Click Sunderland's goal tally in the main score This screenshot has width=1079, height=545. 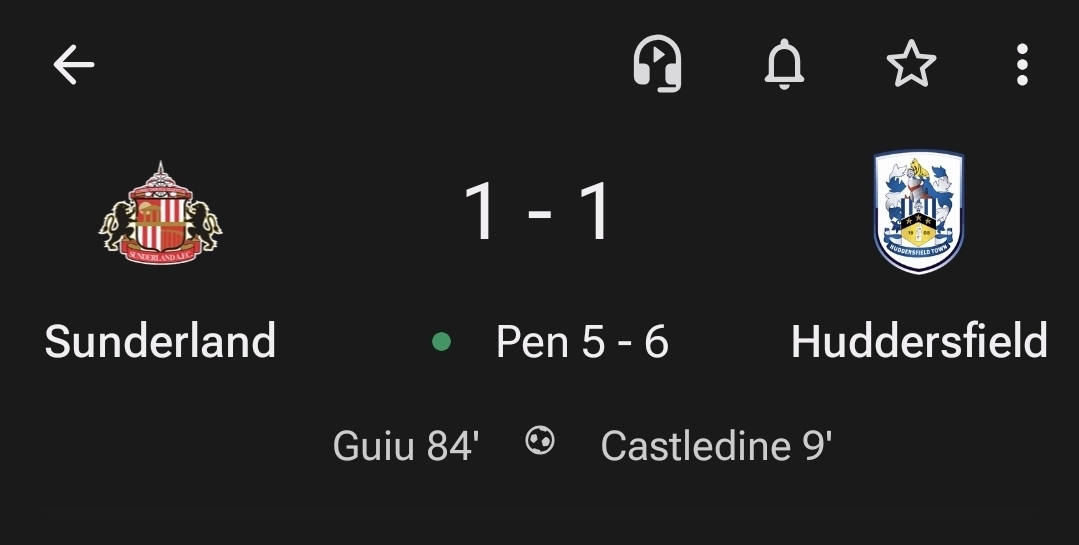click(x=480, y=213)
